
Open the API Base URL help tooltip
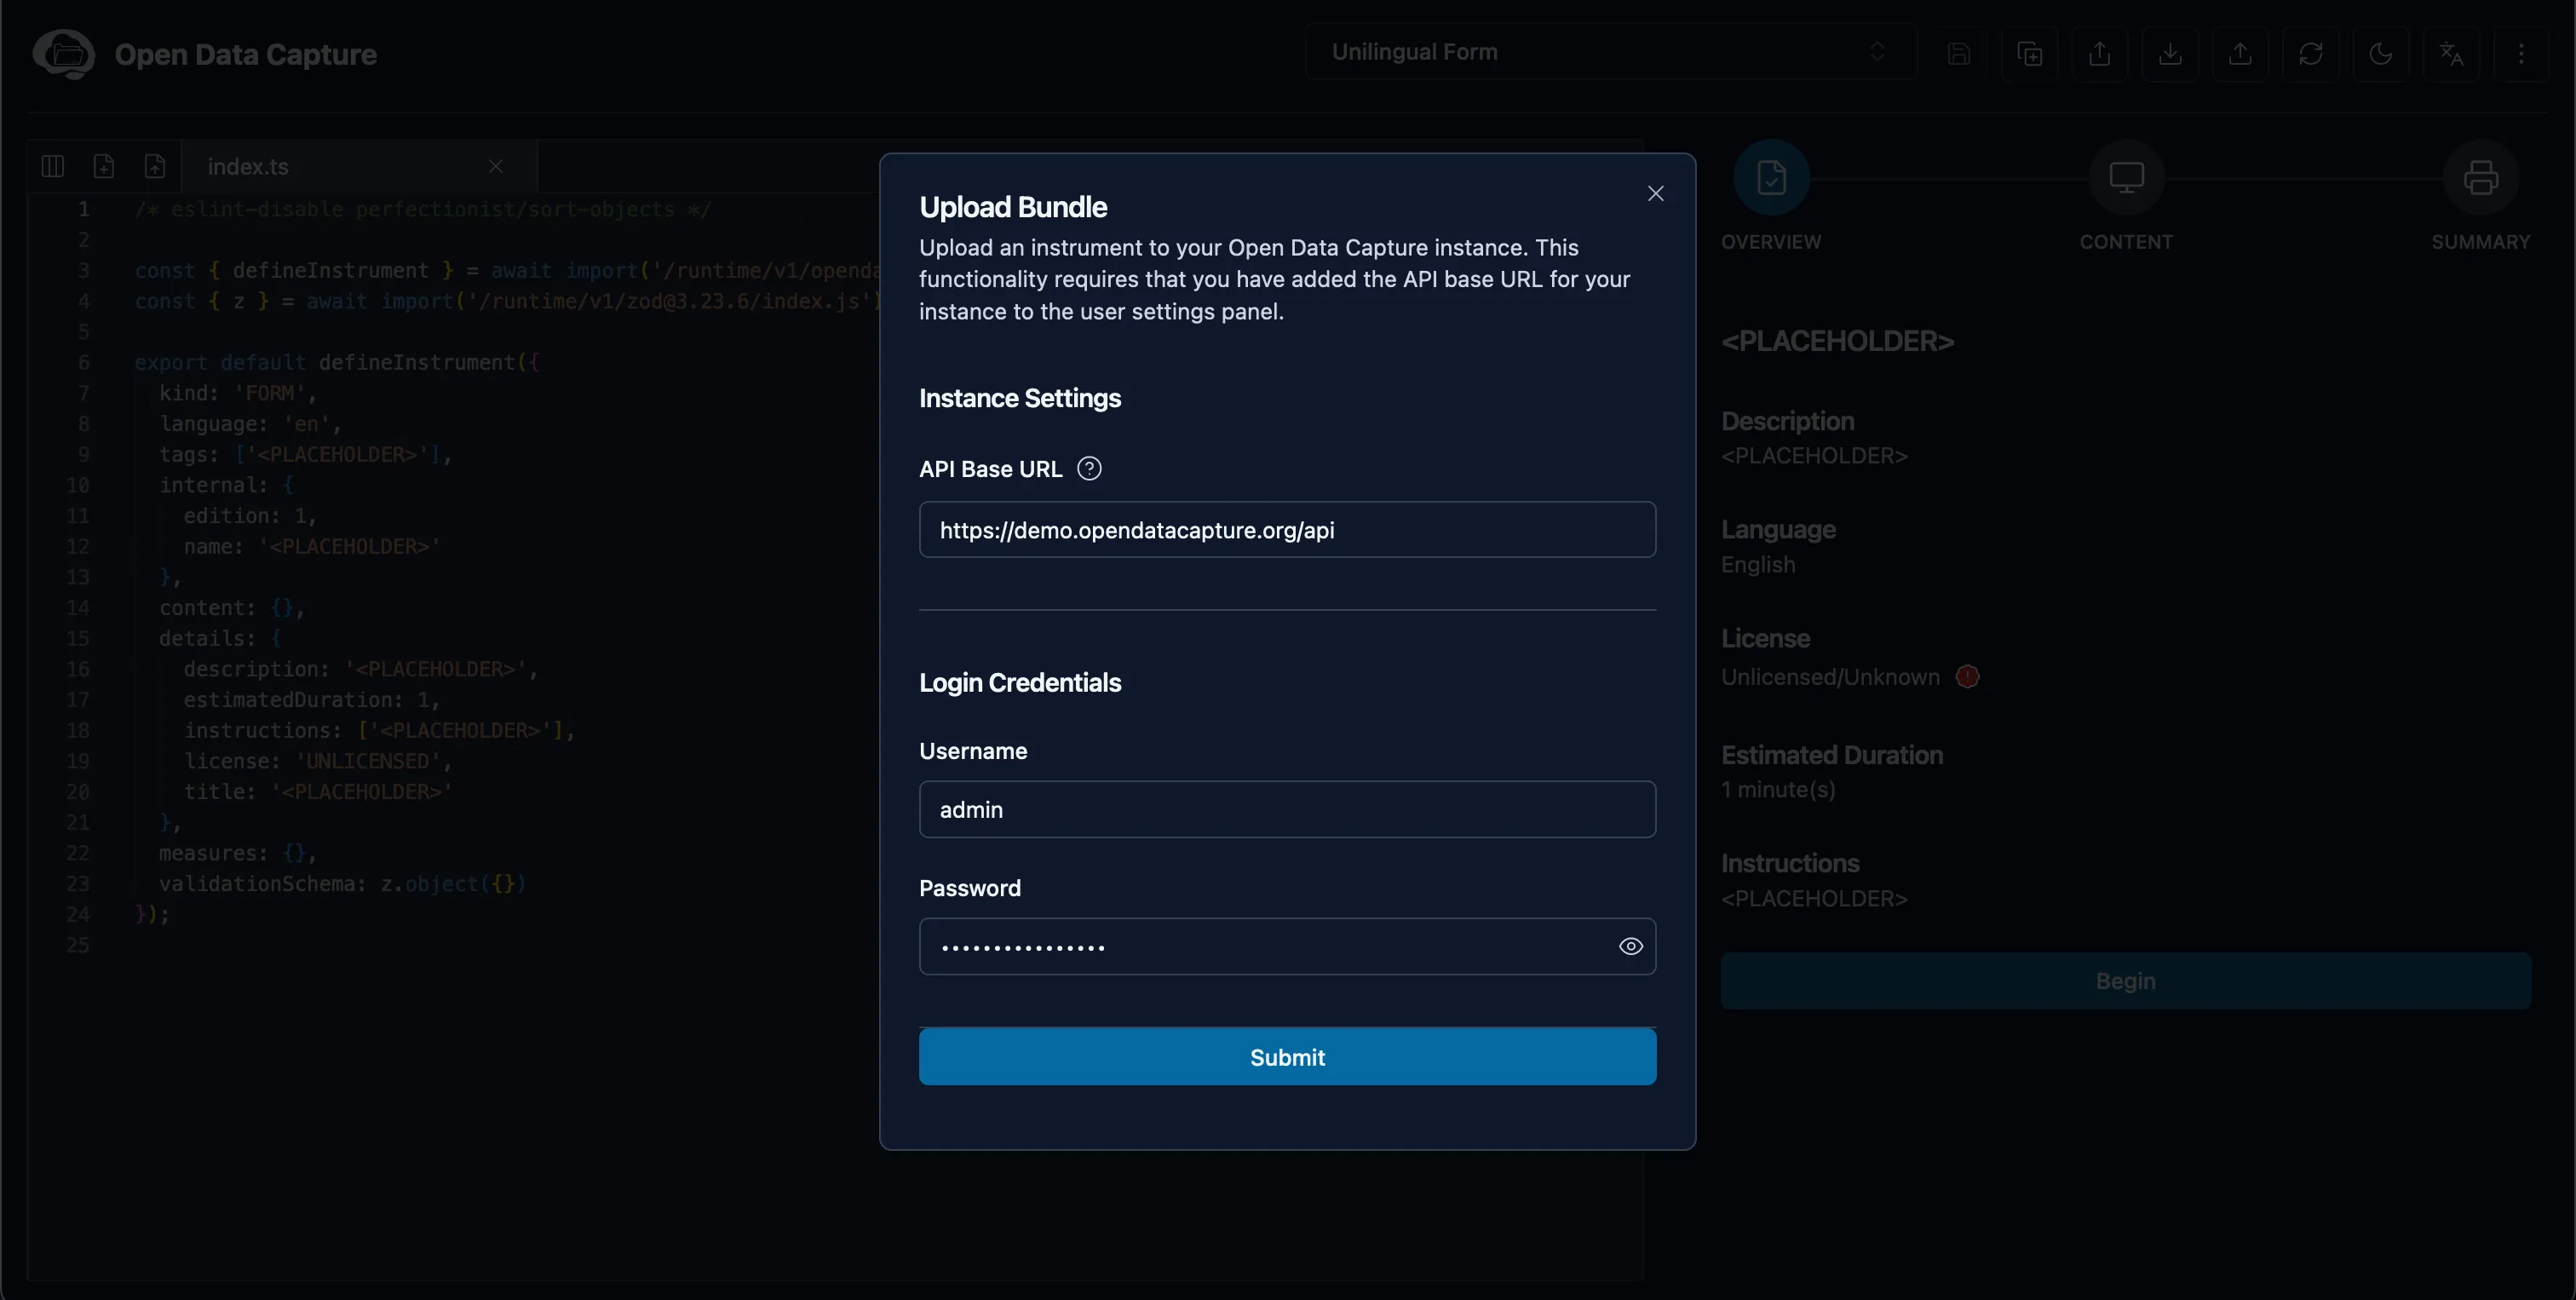[1089, 468]
